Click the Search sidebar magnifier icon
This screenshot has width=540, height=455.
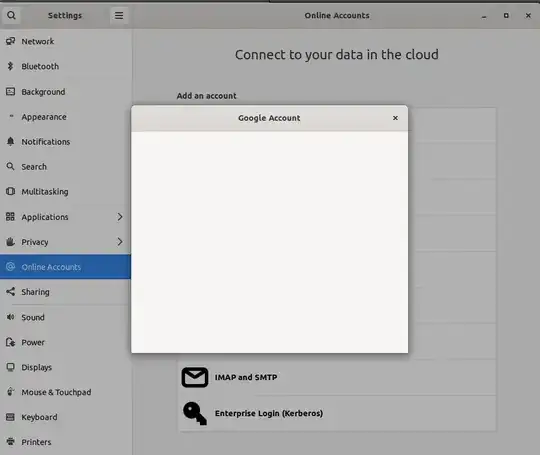10,167
